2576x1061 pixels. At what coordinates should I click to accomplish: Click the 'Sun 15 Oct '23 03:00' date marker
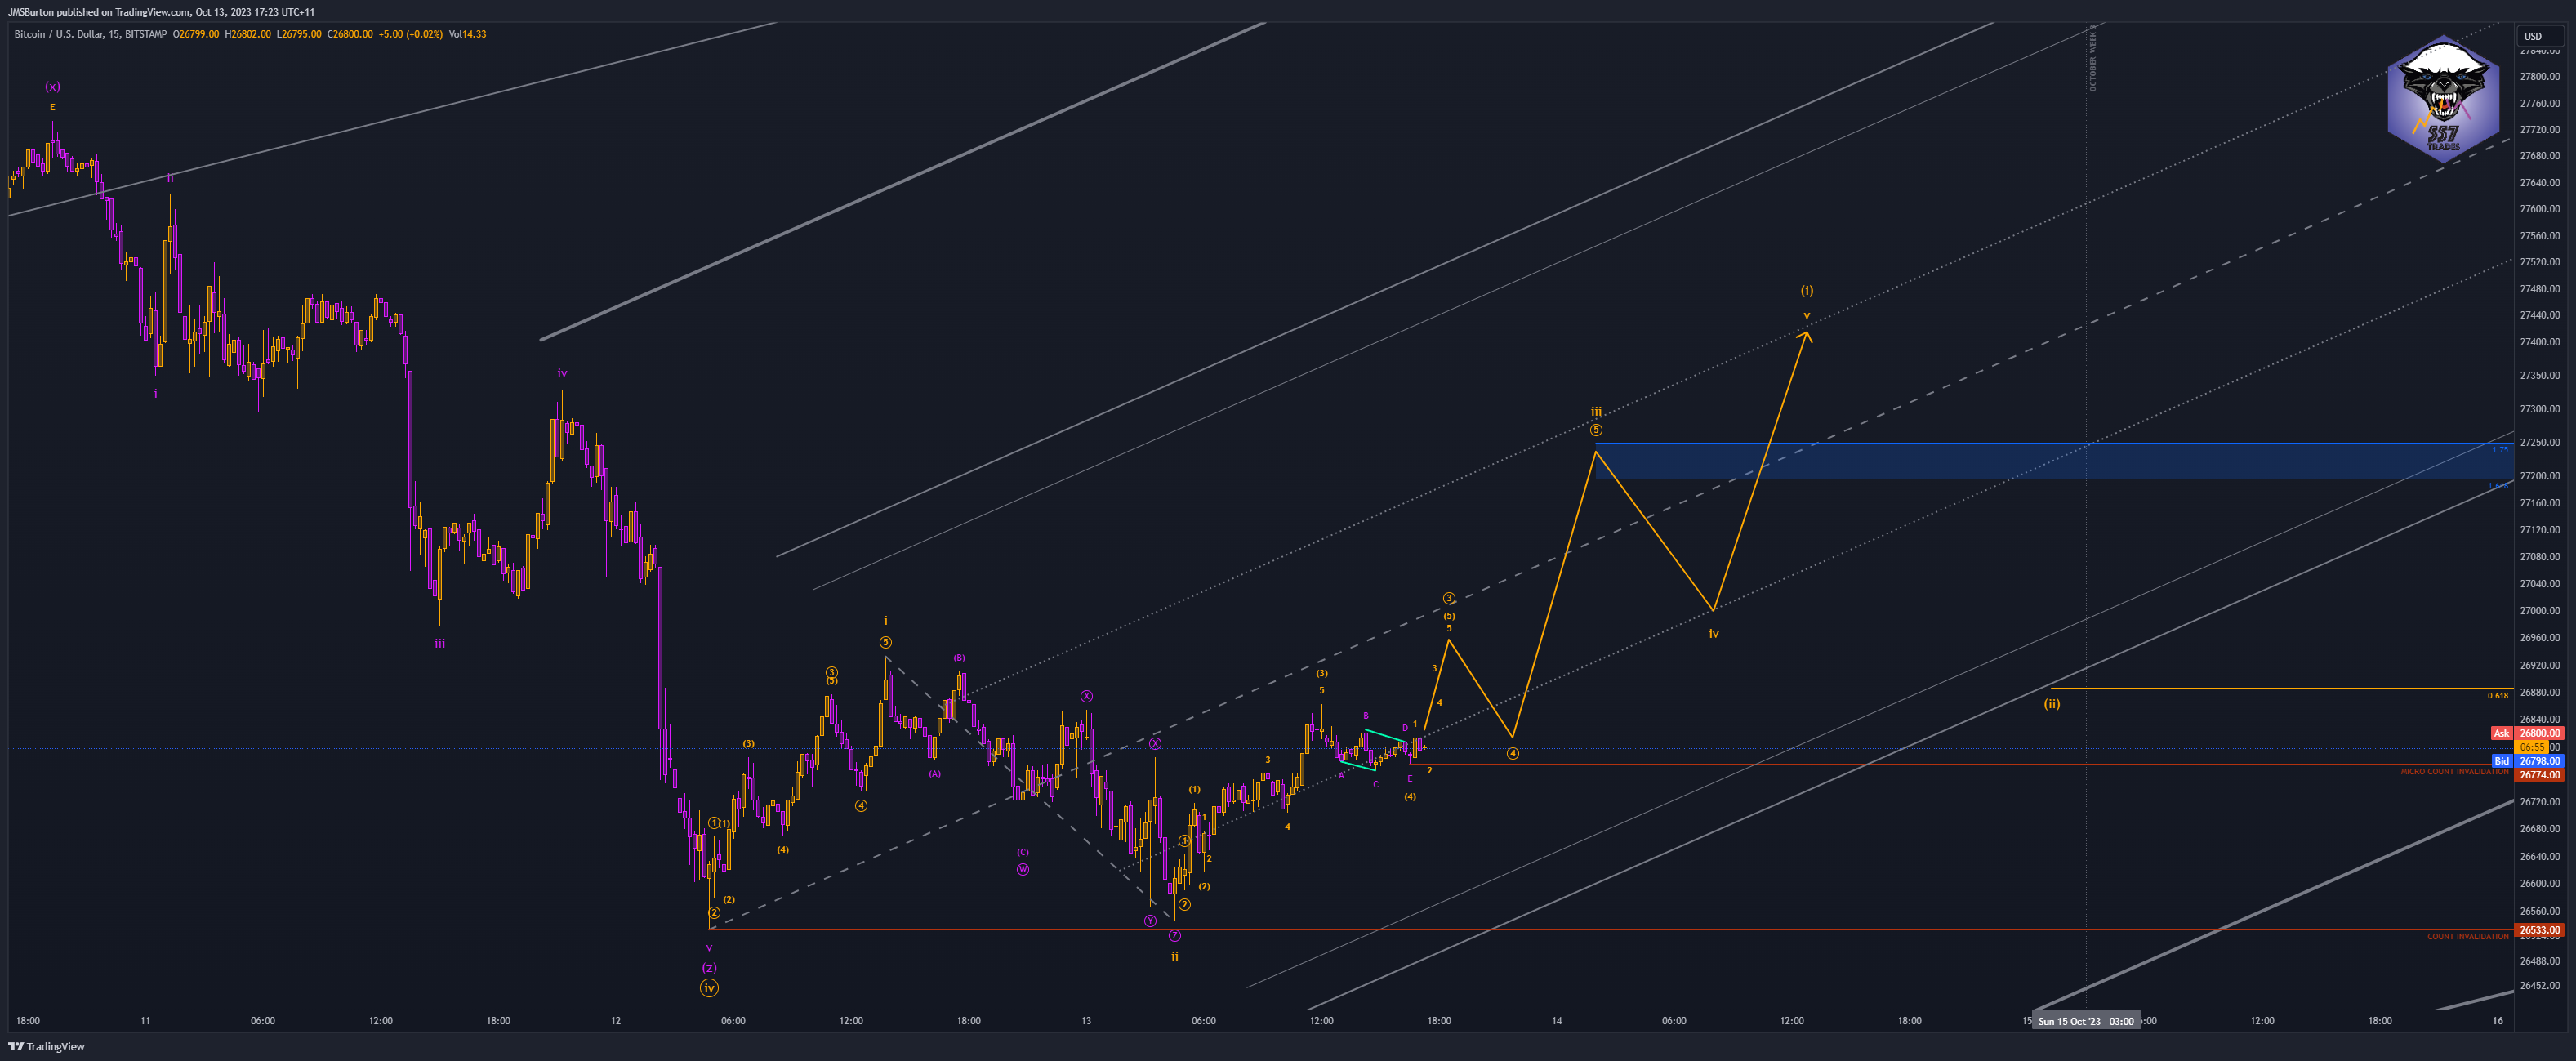tap(2086, 1021)
